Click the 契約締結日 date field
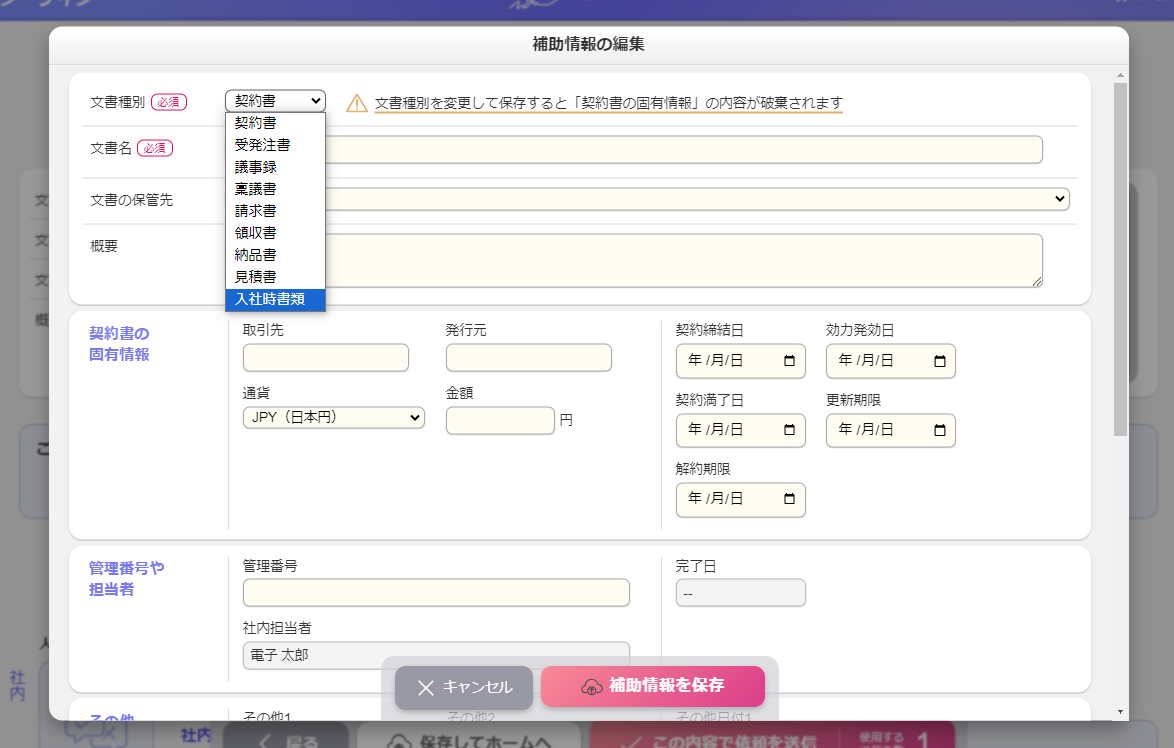The width and height of the screenshot is (1174, 748). click(740, 361)
